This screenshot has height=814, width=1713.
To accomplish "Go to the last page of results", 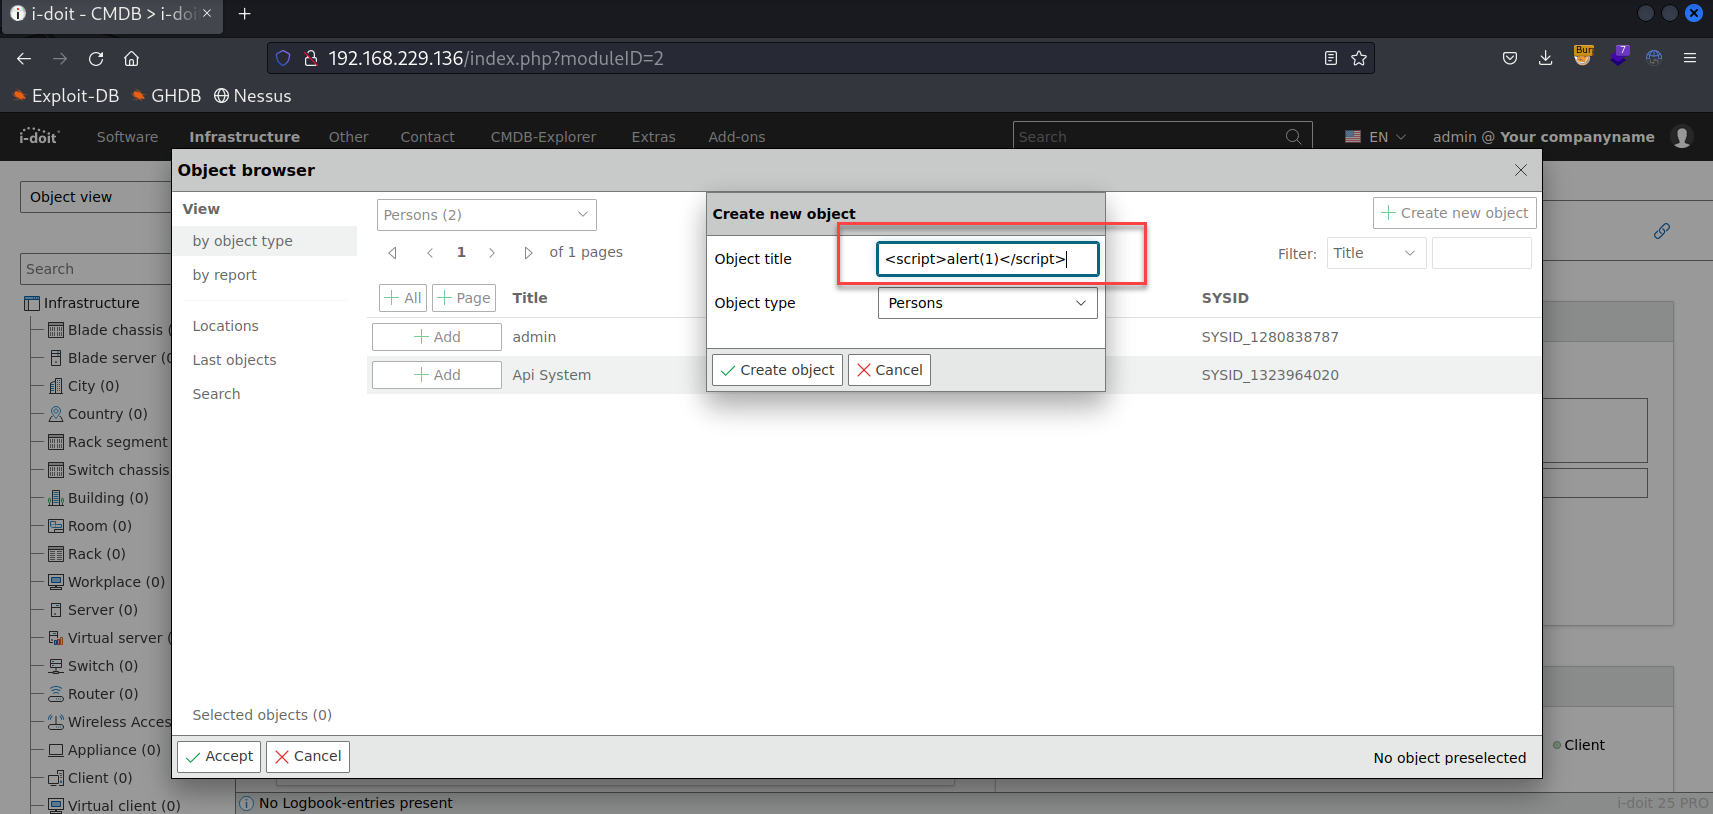I will point(528,252).
